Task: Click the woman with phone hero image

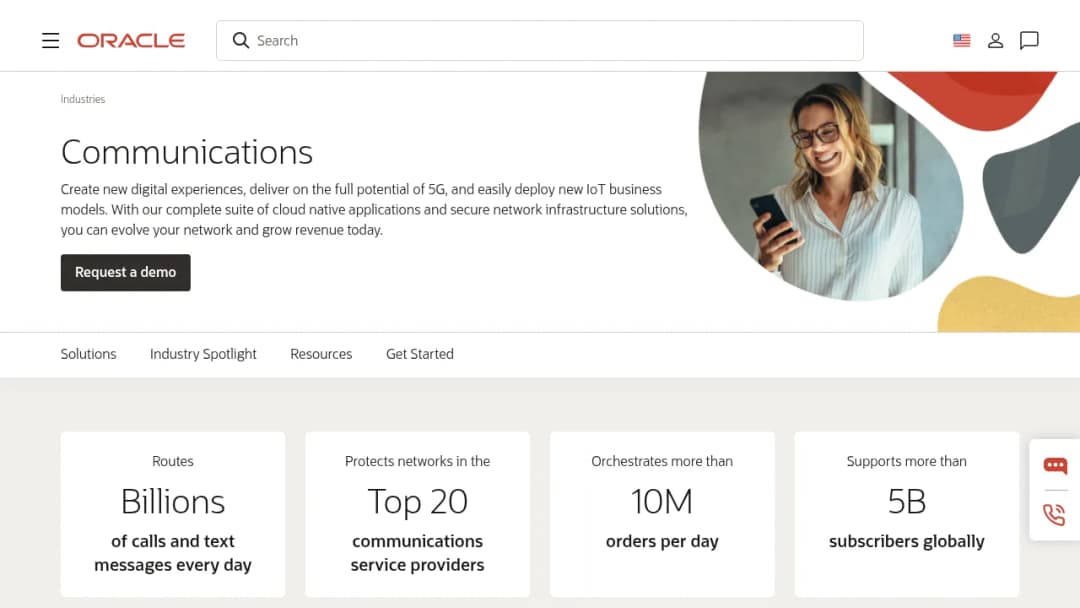Action: (x=831, y=186)
